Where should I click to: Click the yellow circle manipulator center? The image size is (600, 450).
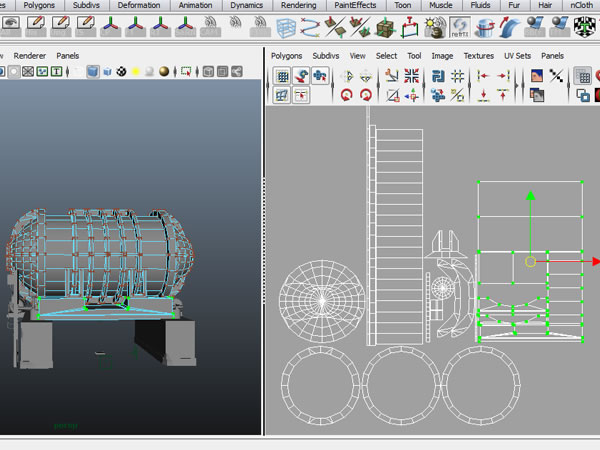click(530, 261)
